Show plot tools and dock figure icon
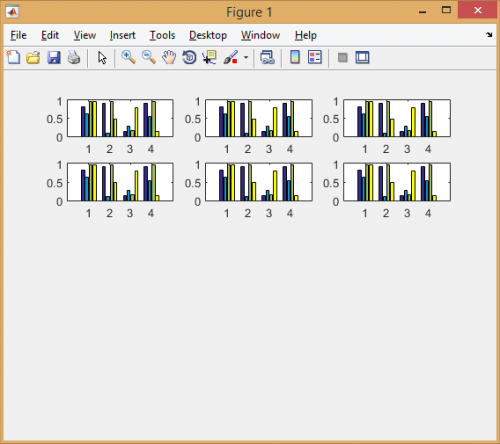The height and width of the screenshot is (444, 500). coord(362,57)
